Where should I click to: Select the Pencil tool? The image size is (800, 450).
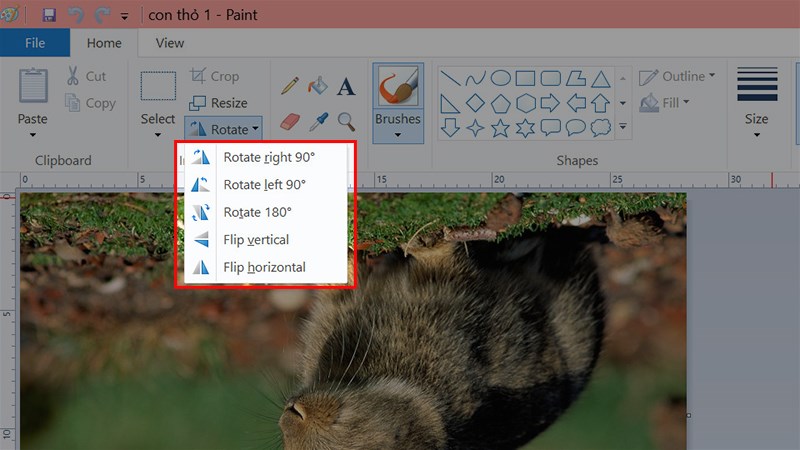(290, 86)
